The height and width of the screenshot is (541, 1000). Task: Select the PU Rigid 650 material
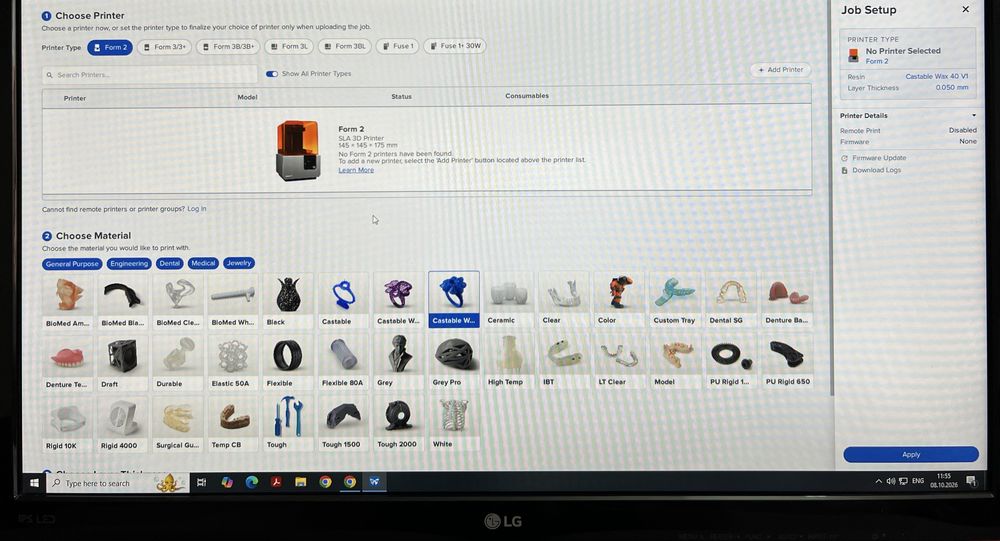click(787, 361)
